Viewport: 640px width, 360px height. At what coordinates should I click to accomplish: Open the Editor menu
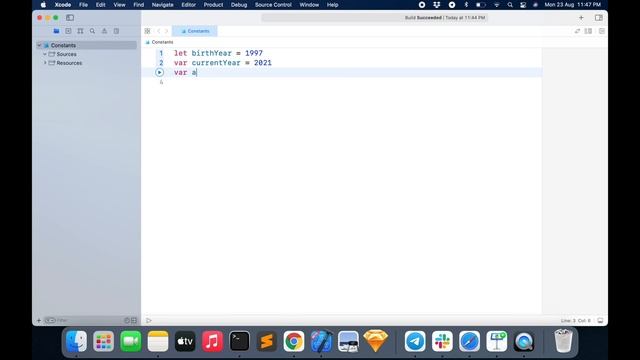coord(189,5)
